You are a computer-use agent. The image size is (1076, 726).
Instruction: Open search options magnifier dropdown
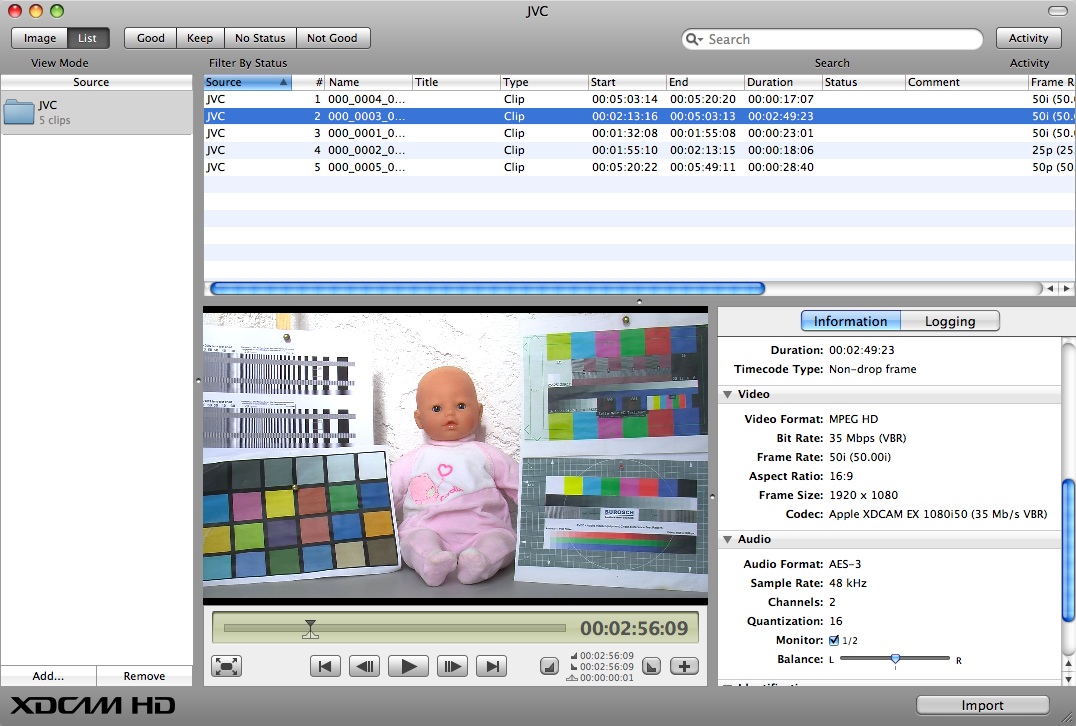tap(694, 39)
